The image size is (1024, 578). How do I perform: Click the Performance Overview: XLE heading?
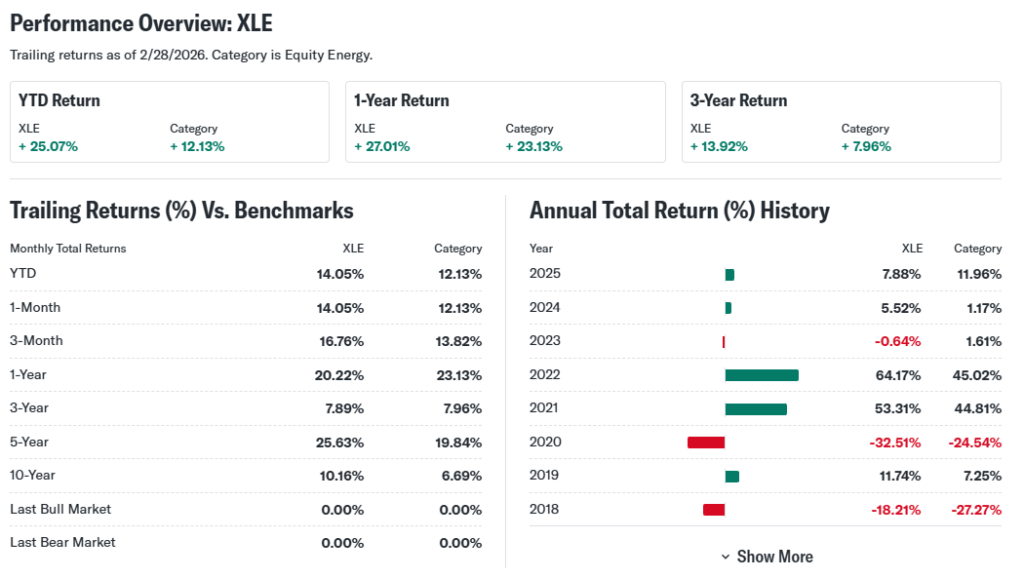(x=141, y=23)
